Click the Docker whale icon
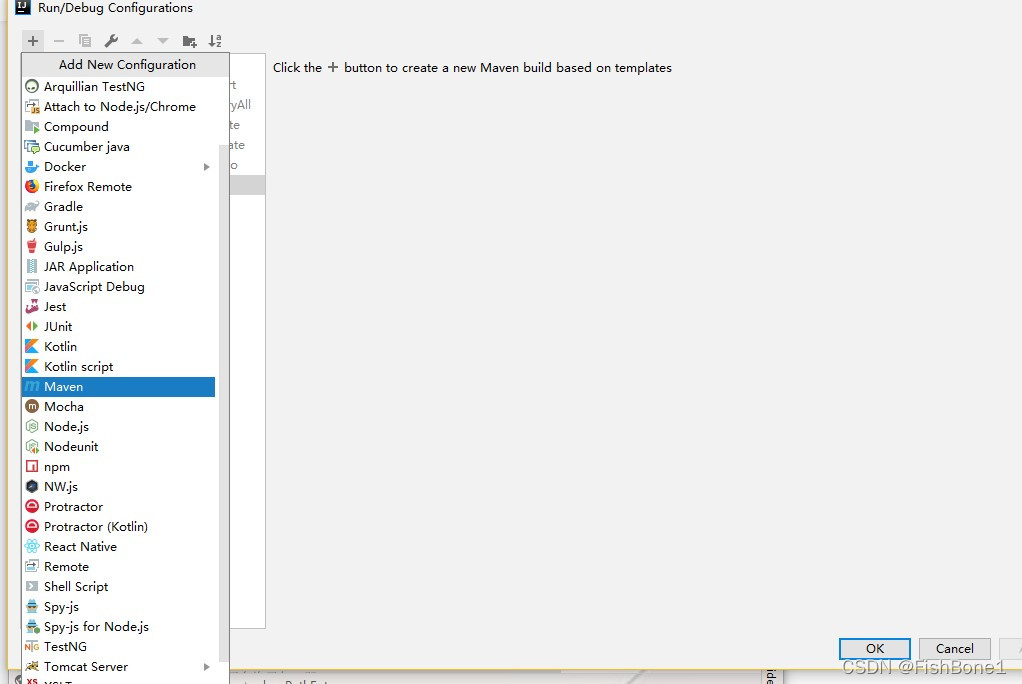The image size is (1022, 684). (x=32, y=167)
